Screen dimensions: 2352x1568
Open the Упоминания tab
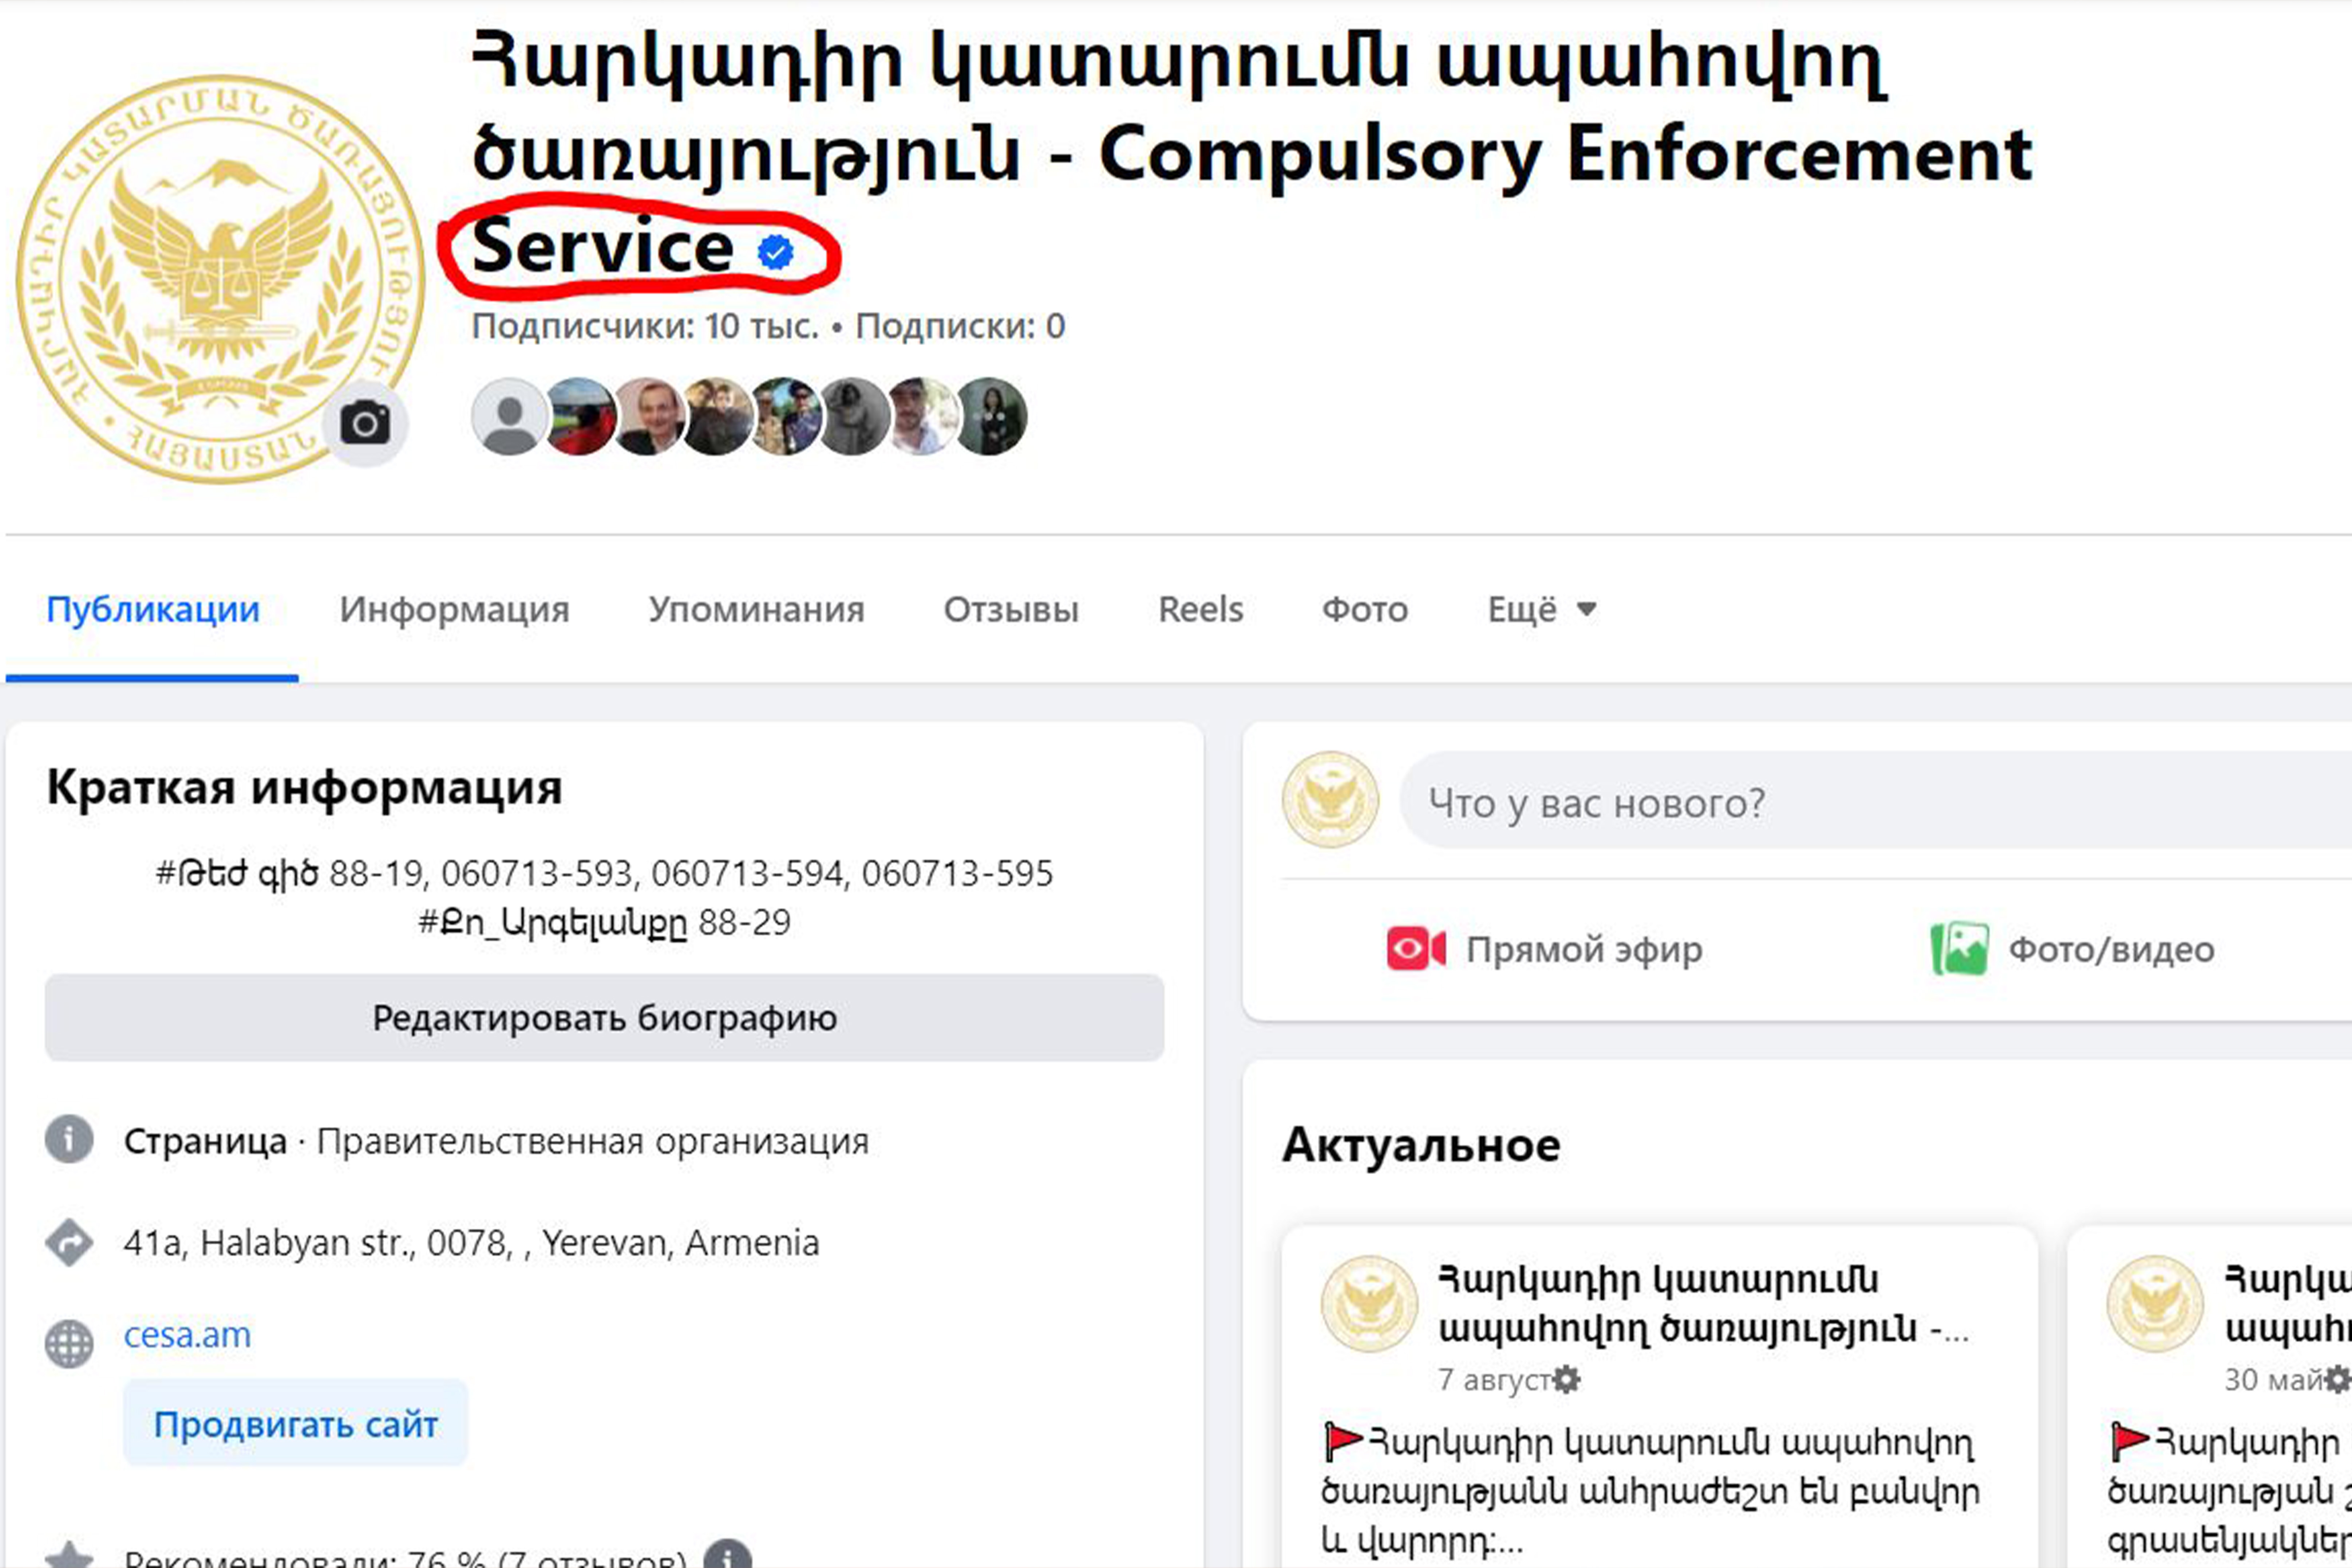pyautogui.click(x=756, y=609)
